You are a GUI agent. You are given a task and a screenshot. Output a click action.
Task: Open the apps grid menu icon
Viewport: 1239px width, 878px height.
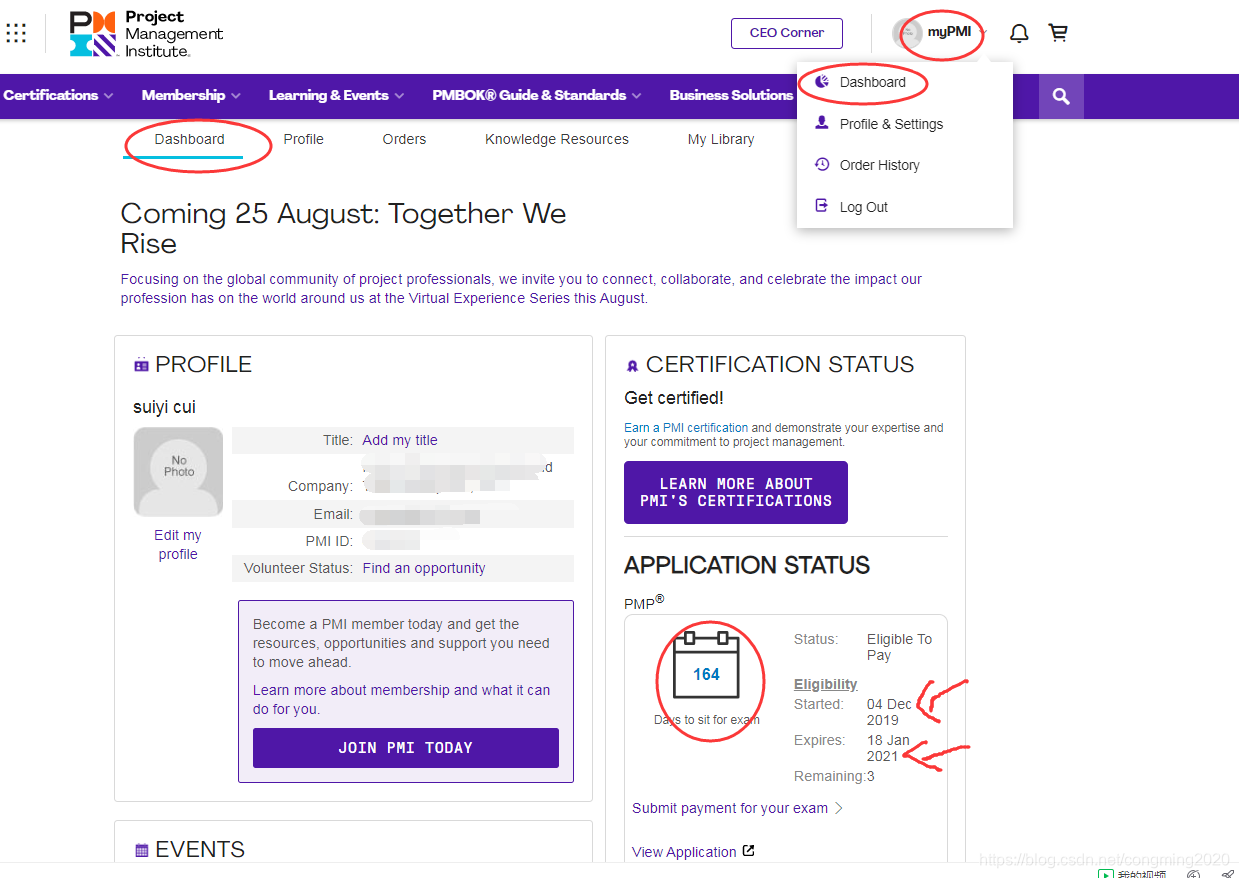point(16,33)
